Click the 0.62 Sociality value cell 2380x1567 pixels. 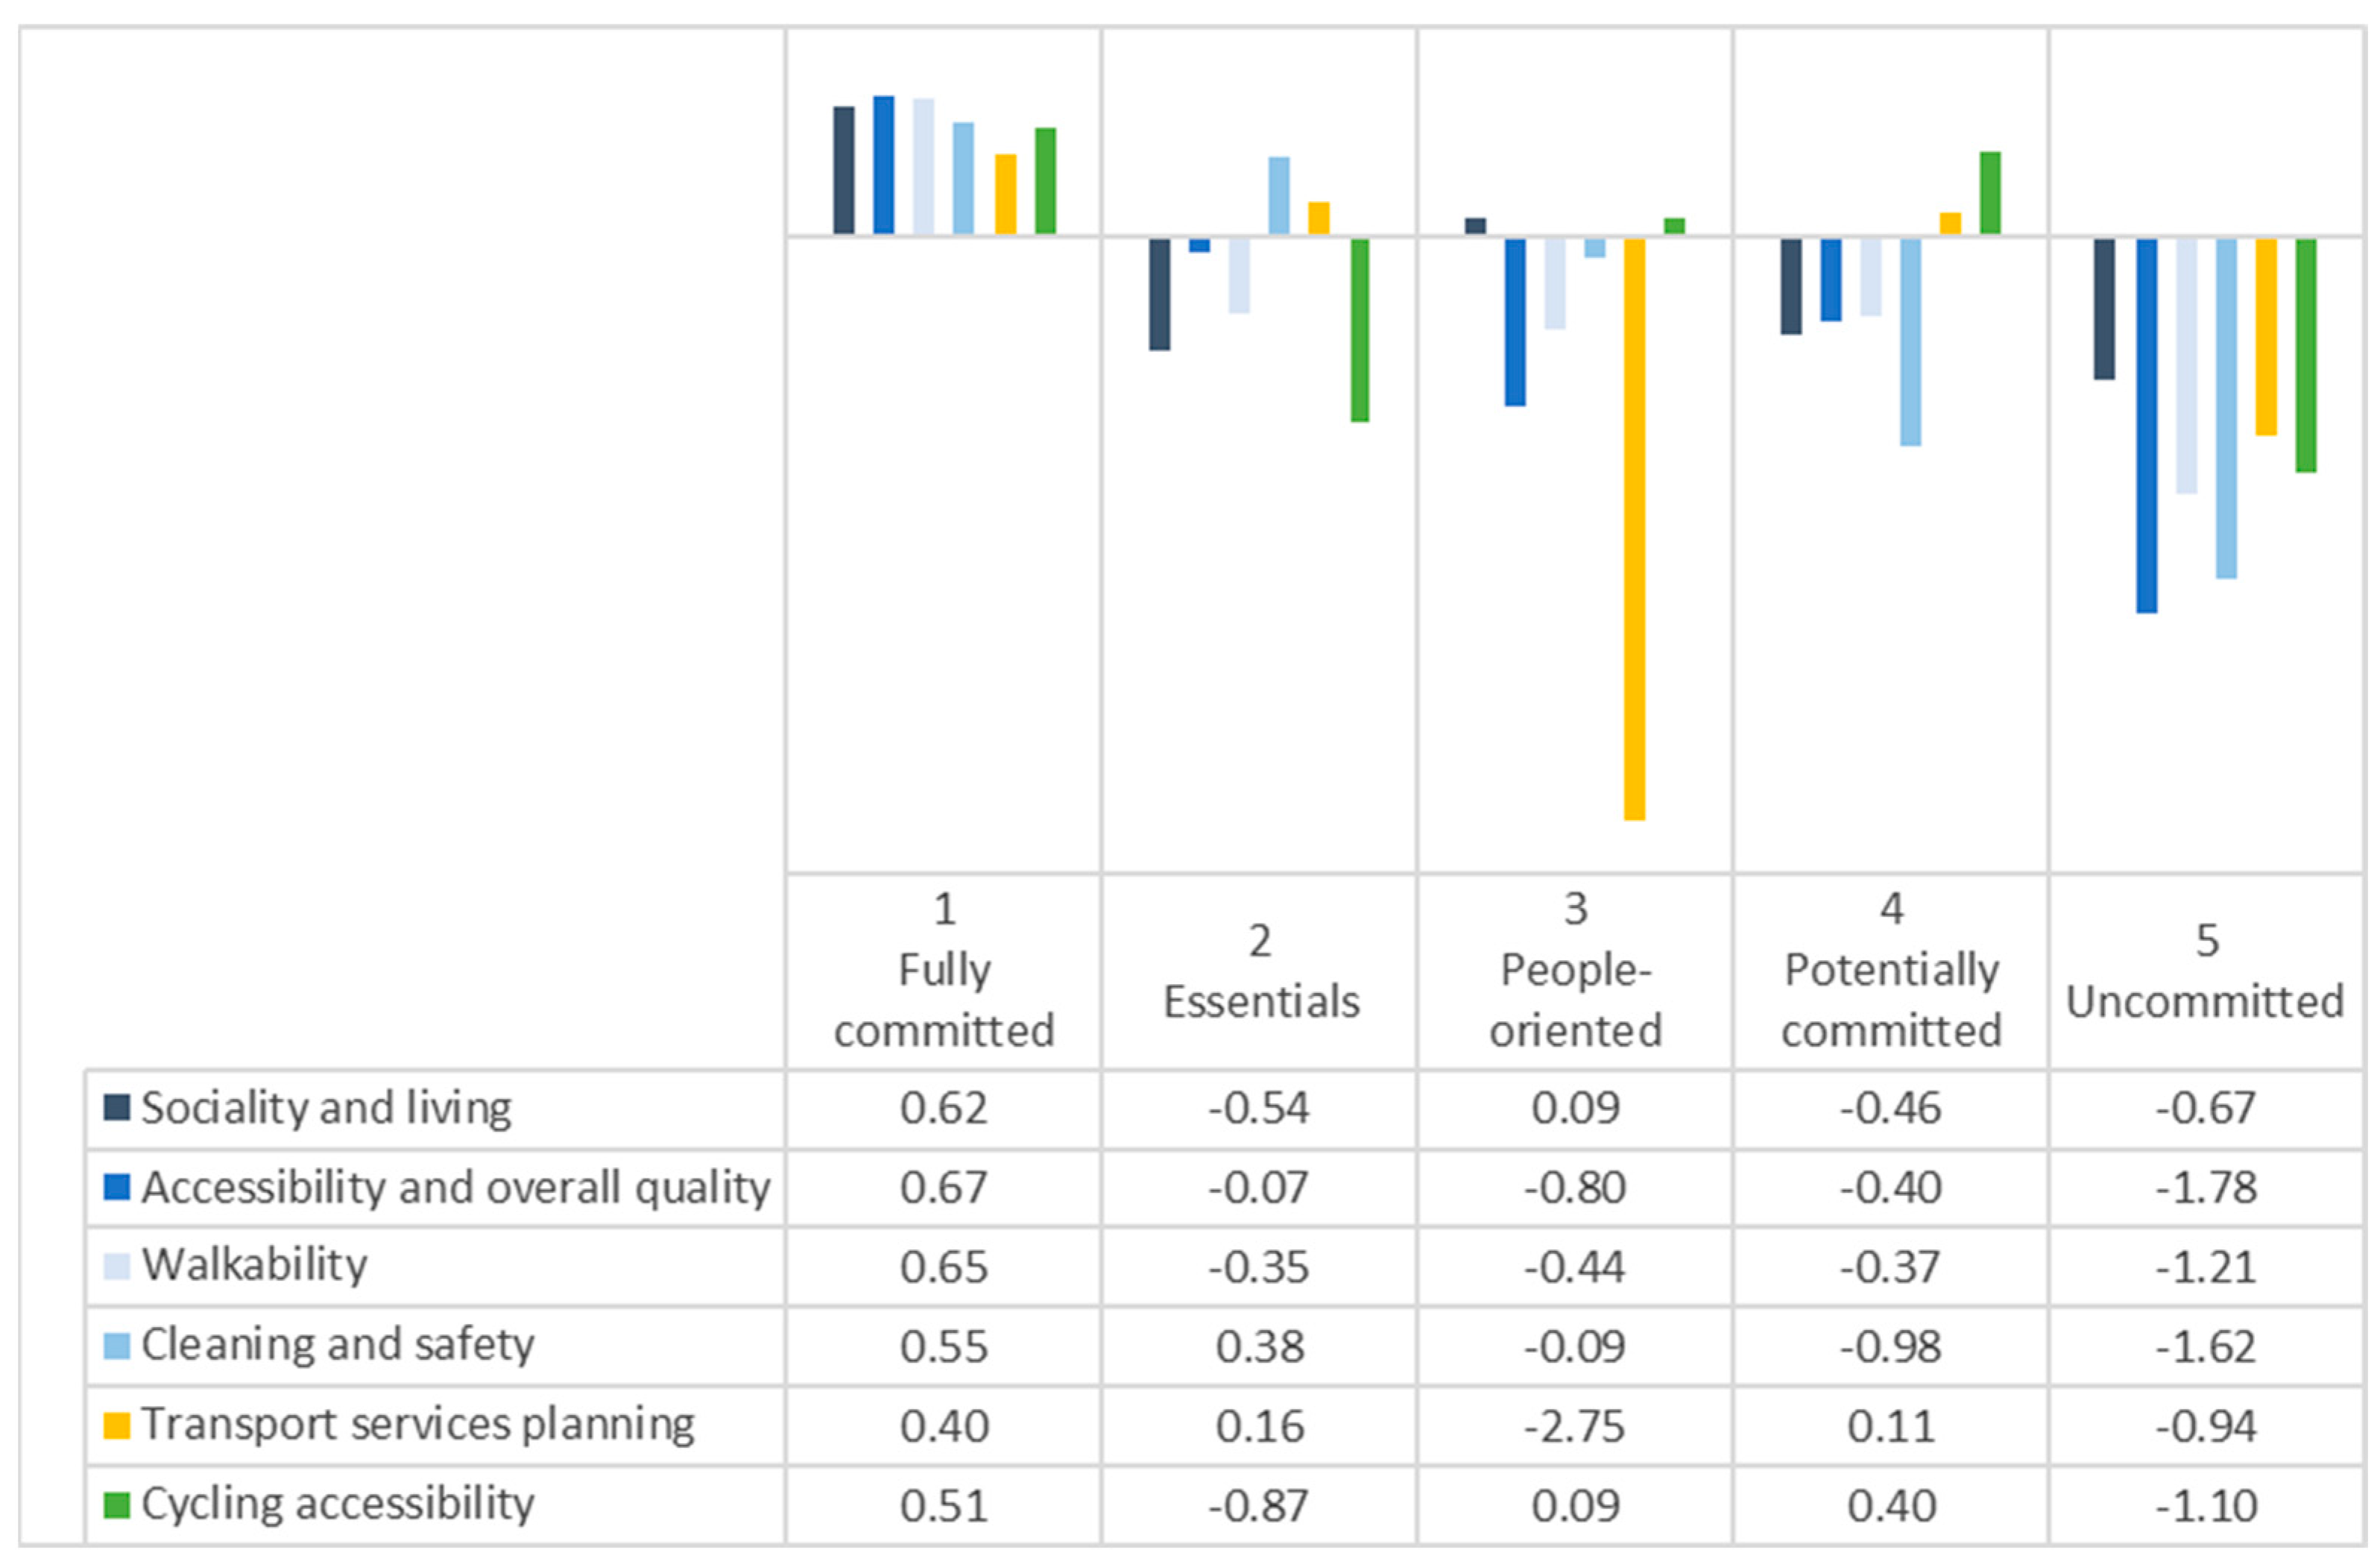coord(944,1107)
